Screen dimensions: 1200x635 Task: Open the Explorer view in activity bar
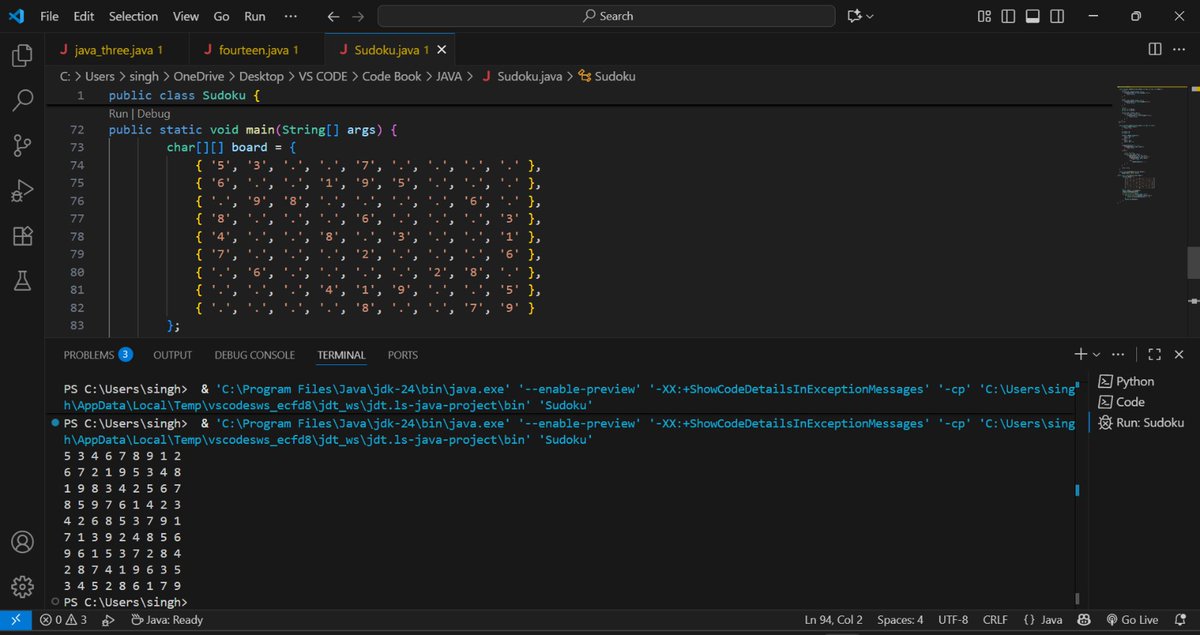(22, 55)
